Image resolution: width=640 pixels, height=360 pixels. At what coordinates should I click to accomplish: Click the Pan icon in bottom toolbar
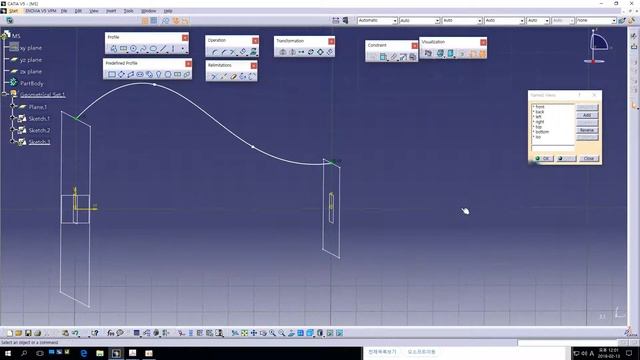tap(253, 333)
